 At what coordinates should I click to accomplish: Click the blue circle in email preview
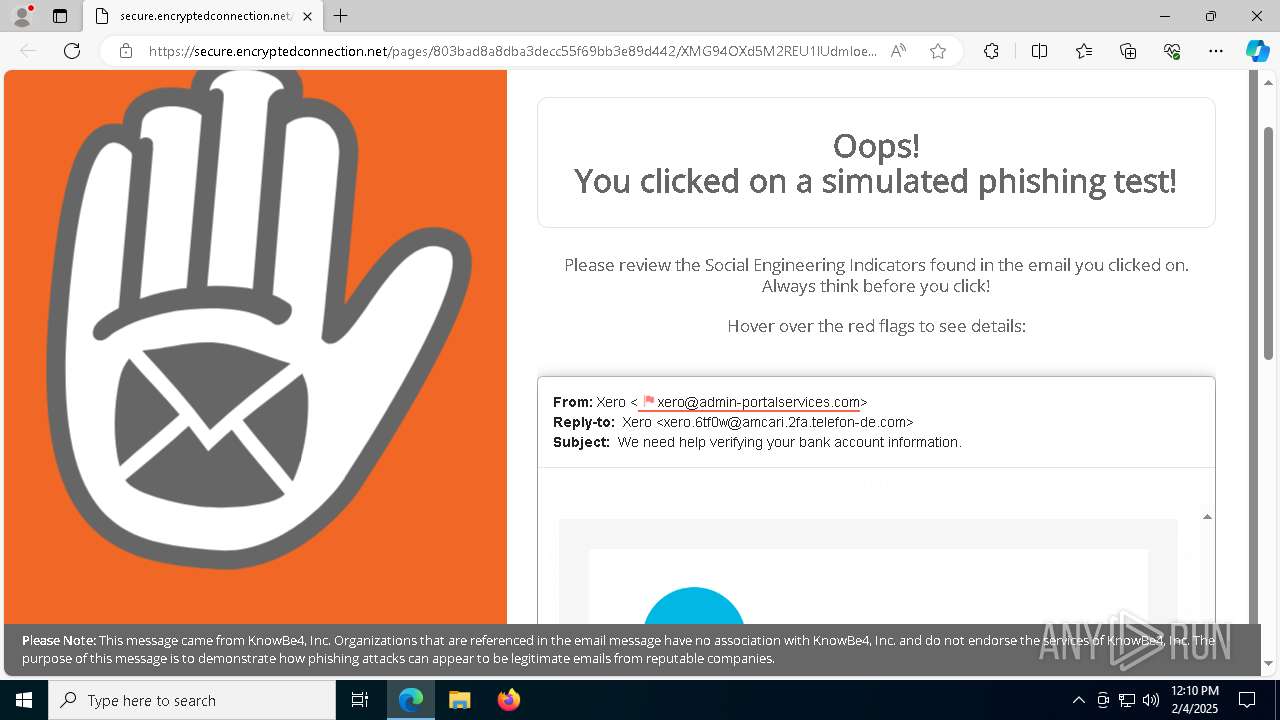pos(694,607)
